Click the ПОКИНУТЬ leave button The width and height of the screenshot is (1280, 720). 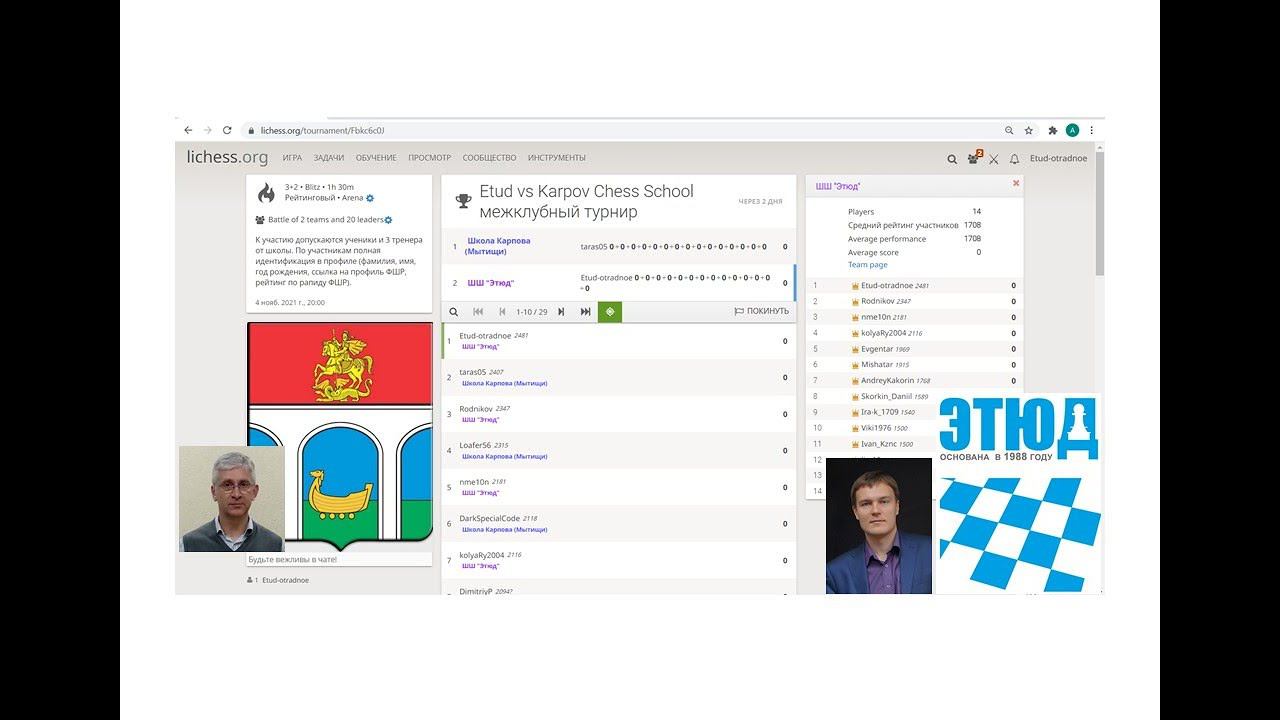point(762,312)
